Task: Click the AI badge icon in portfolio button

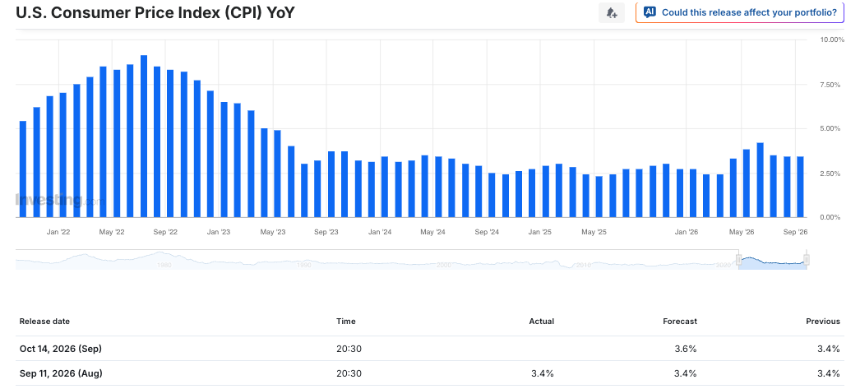Action: tap(649, 12)
